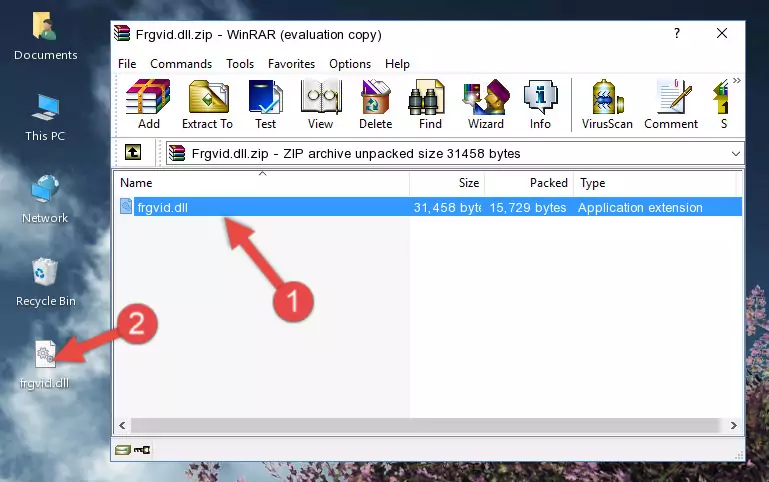Screen dimensions: 769x482
Task: Select the Documents desktop icon
Action: 45,37
